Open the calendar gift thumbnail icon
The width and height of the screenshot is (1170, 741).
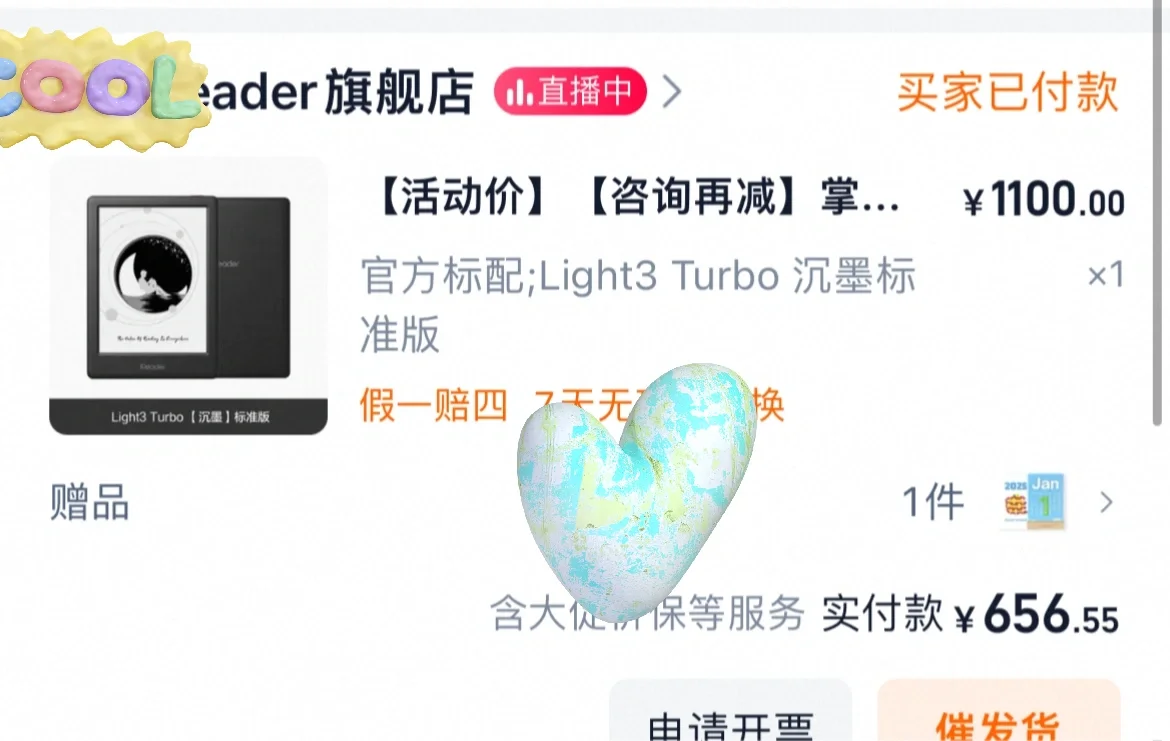(x=1035, y=501)
